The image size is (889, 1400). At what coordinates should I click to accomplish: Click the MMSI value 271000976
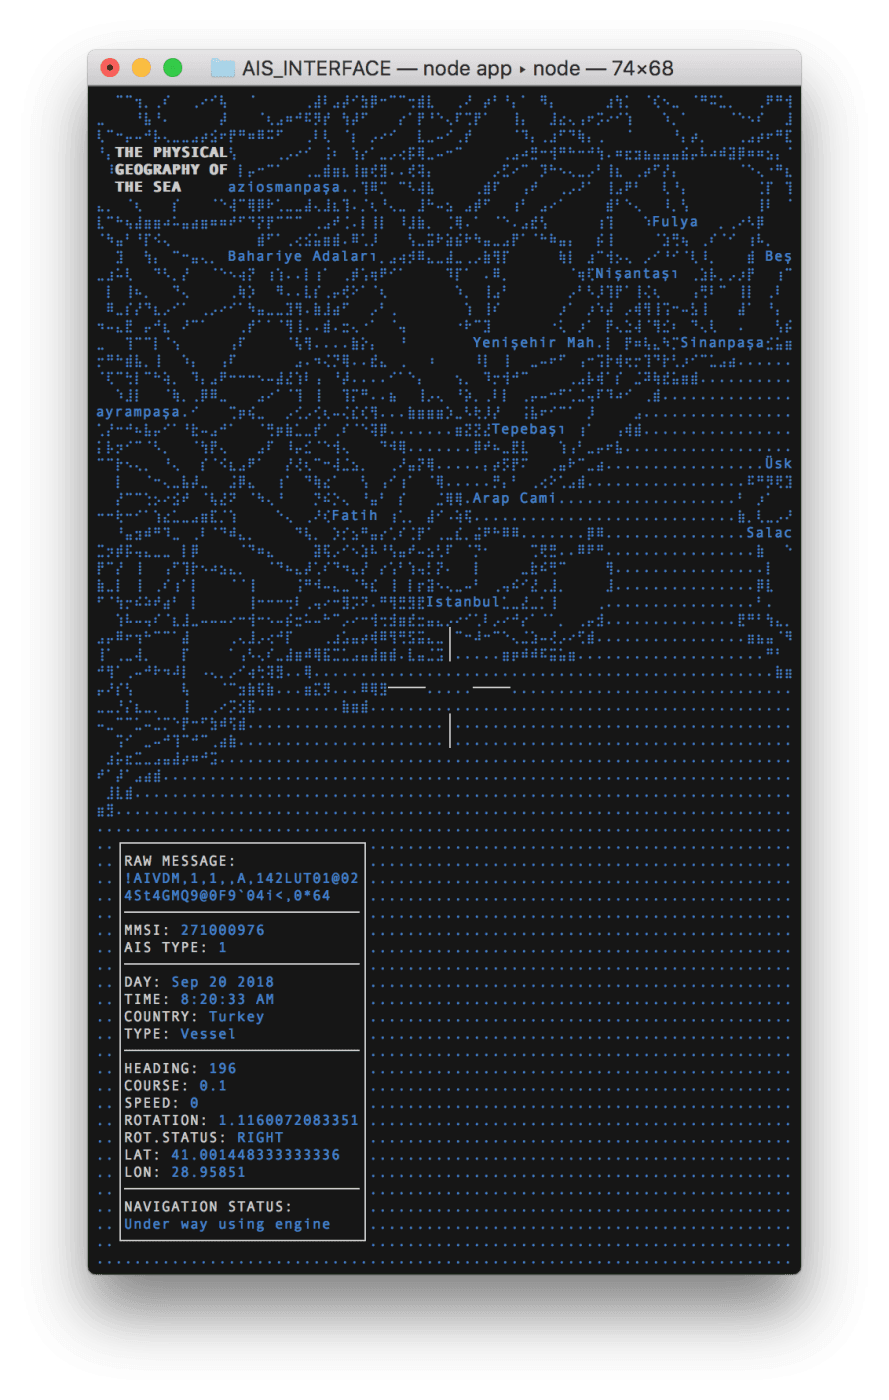click(x=222, y=930)
